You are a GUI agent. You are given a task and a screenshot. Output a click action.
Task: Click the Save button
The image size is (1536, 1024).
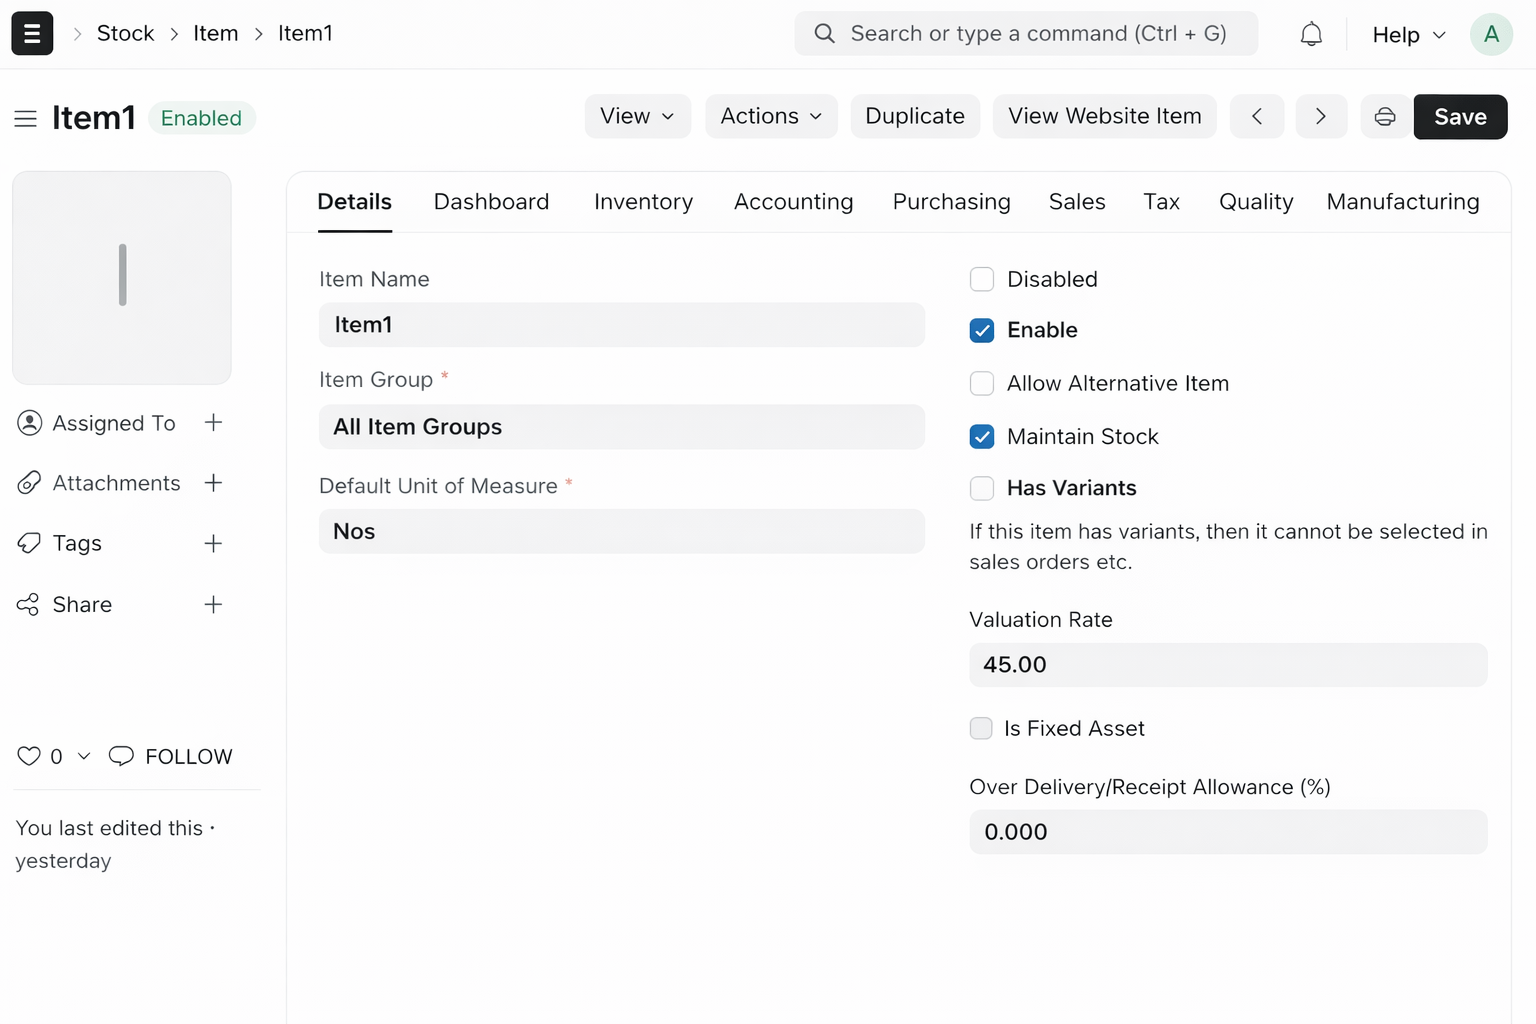click(1460, 117)
